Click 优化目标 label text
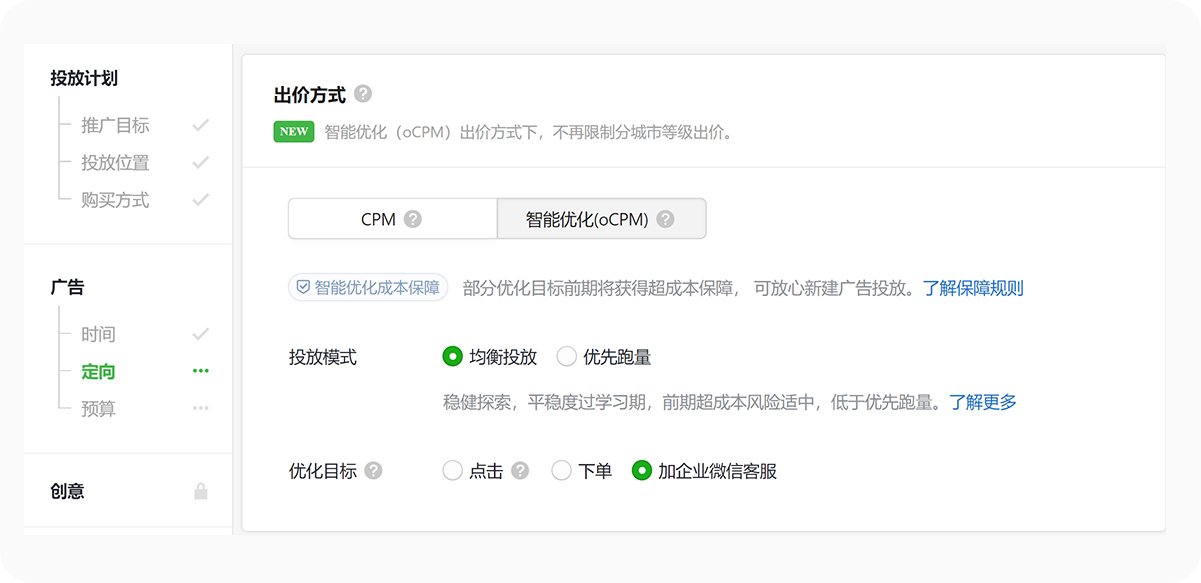This screenshot has width=1201, height=583. coord(323,471)
